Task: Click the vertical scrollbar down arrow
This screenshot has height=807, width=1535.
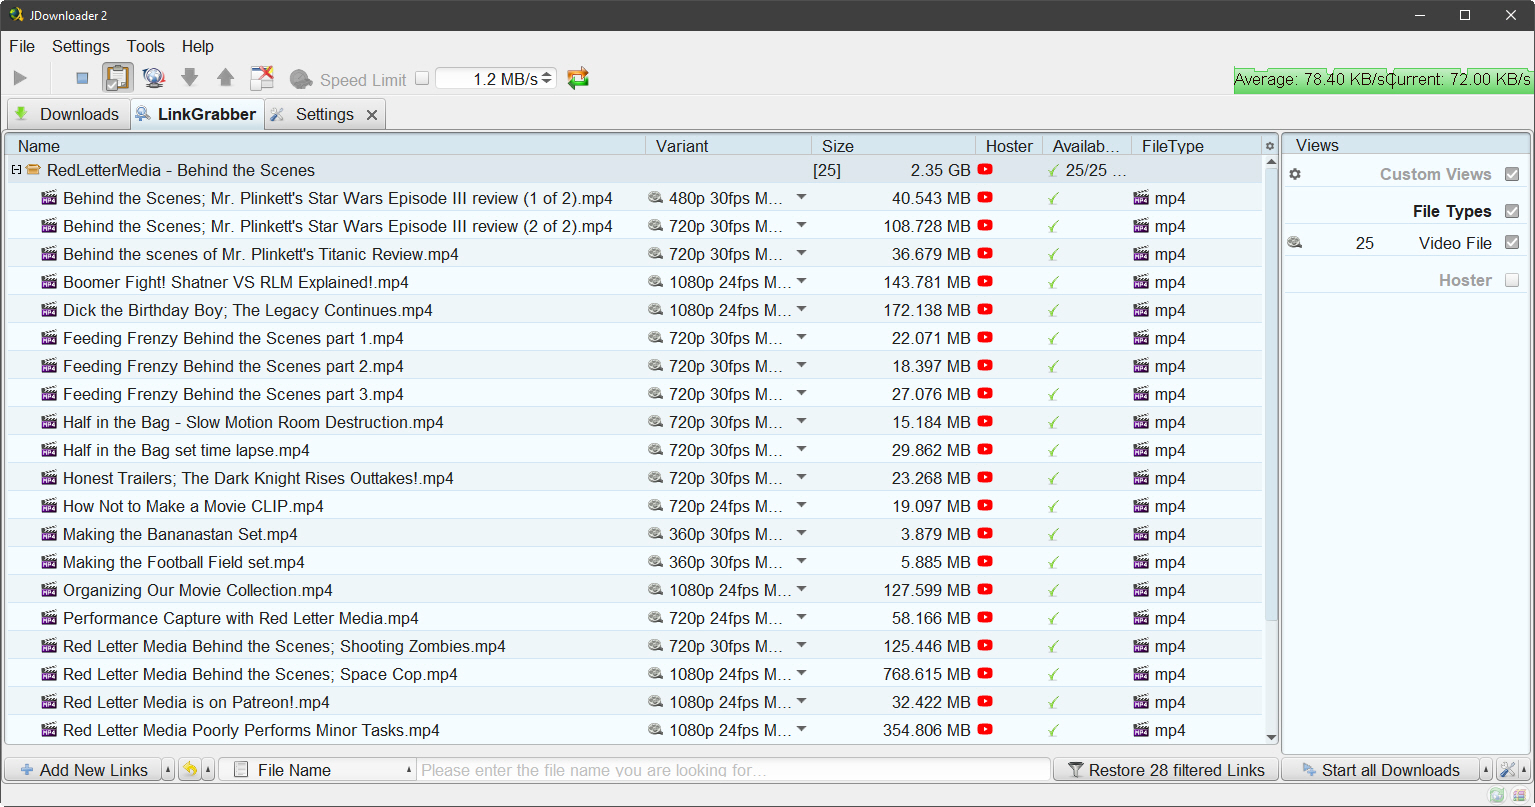Action: (1272, 738)
